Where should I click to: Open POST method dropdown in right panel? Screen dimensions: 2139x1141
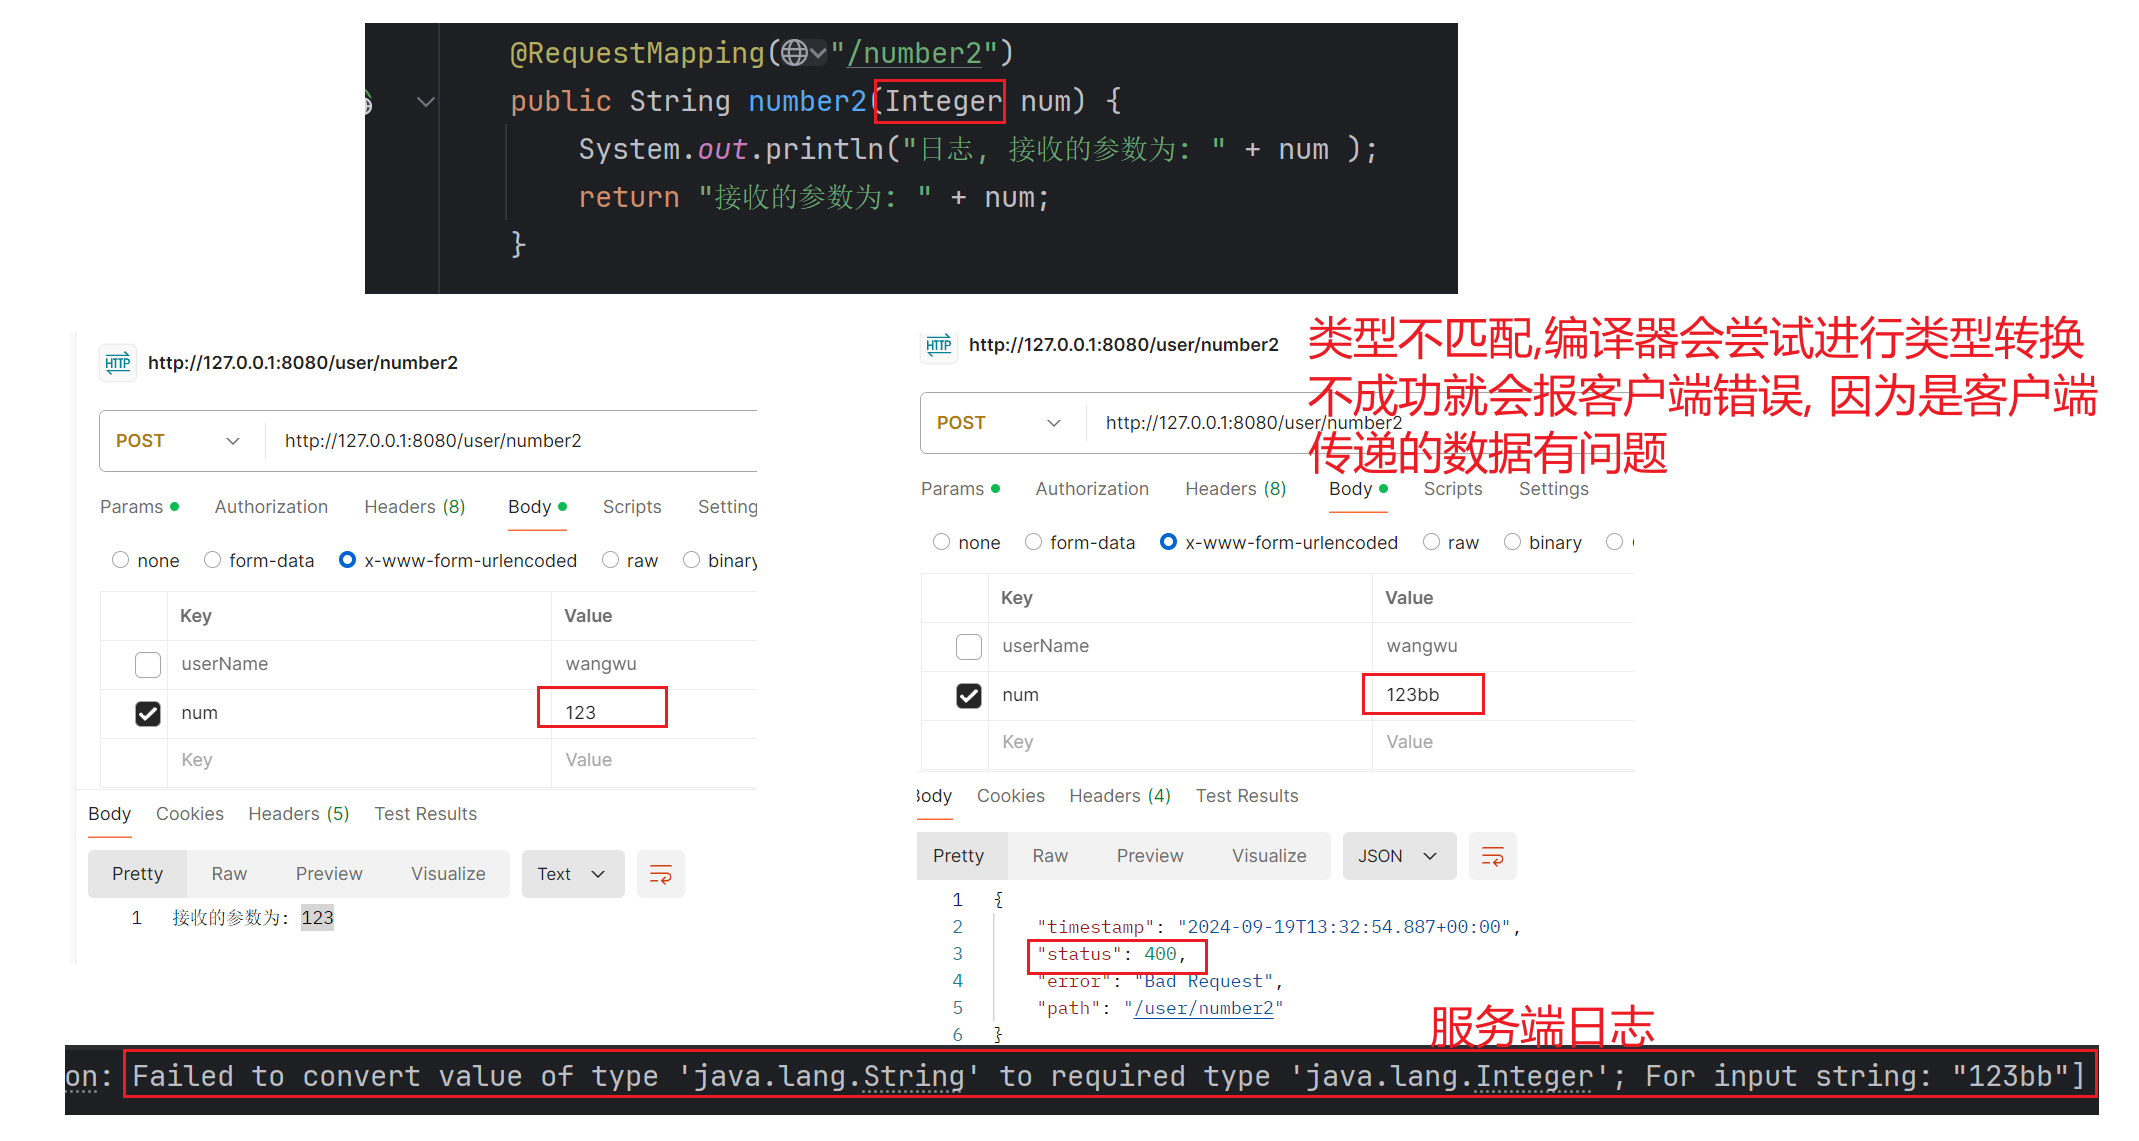[x=1000, y=423]
